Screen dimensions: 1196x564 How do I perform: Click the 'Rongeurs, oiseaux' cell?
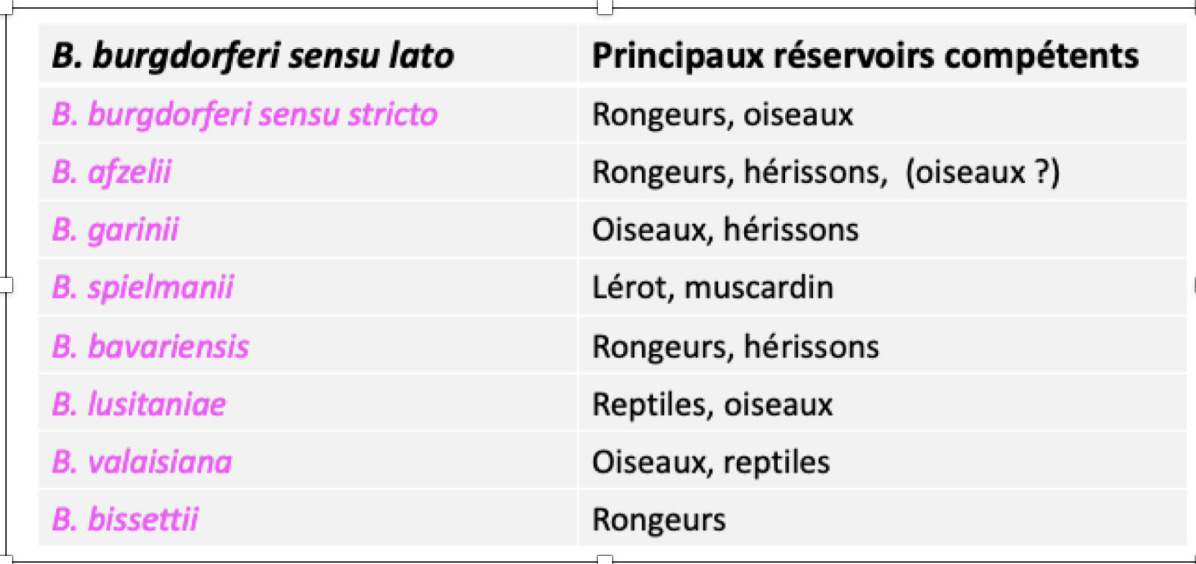tap(883, 114)
